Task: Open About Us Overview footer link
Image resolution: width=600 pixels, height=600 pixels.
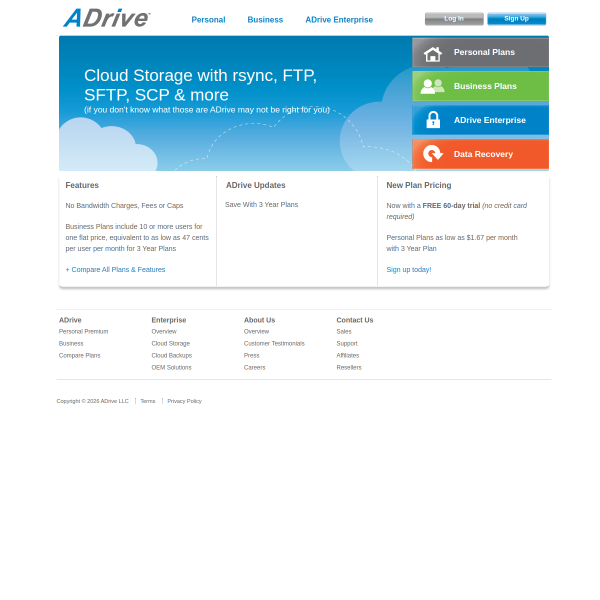Action: point(256,332)
